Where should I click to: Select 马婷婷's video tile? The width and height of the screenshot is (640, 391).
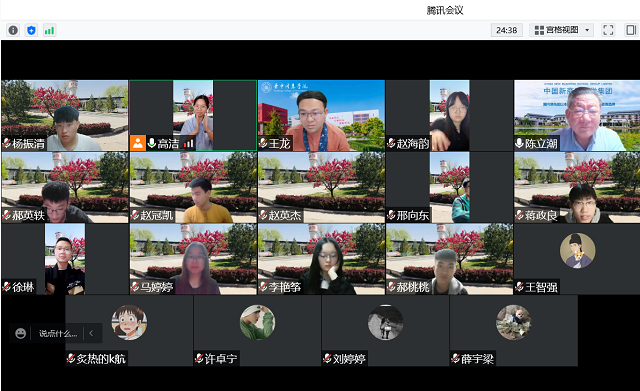pos(193,259)
